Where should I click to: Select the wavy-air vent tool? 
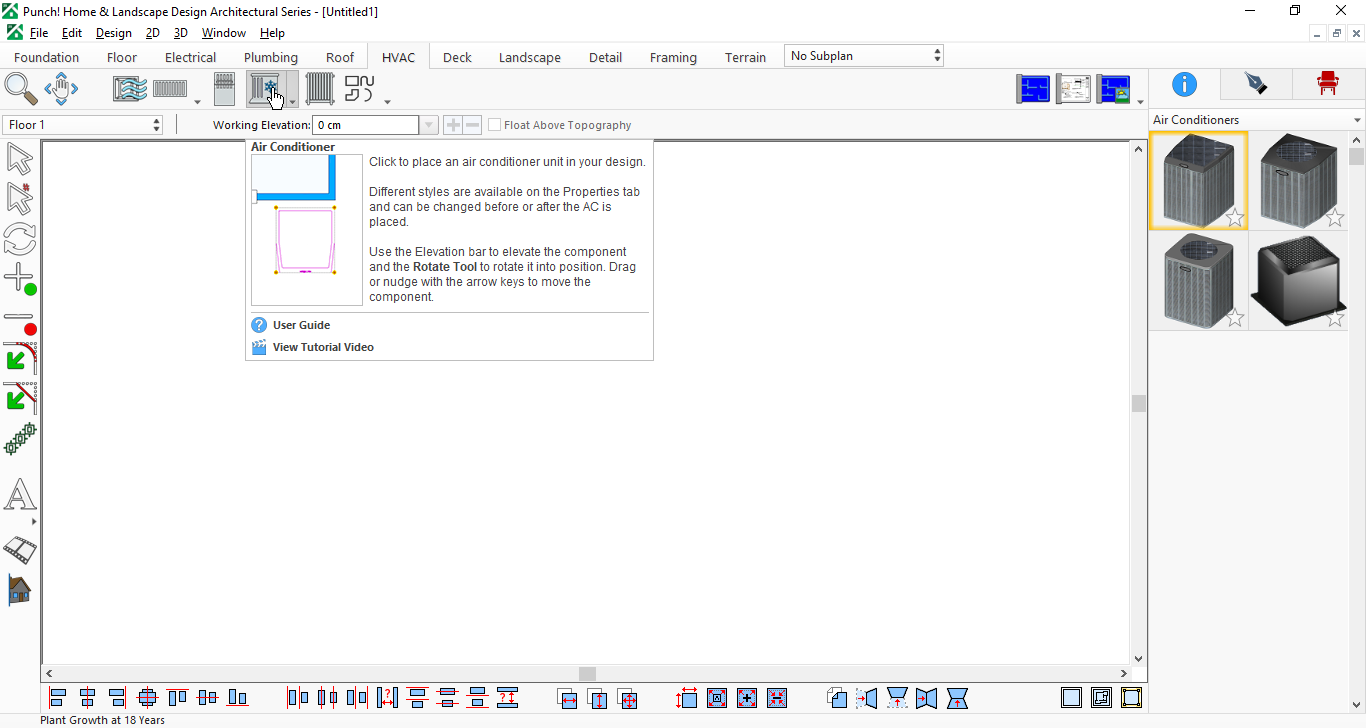click(x=130, y=89)
